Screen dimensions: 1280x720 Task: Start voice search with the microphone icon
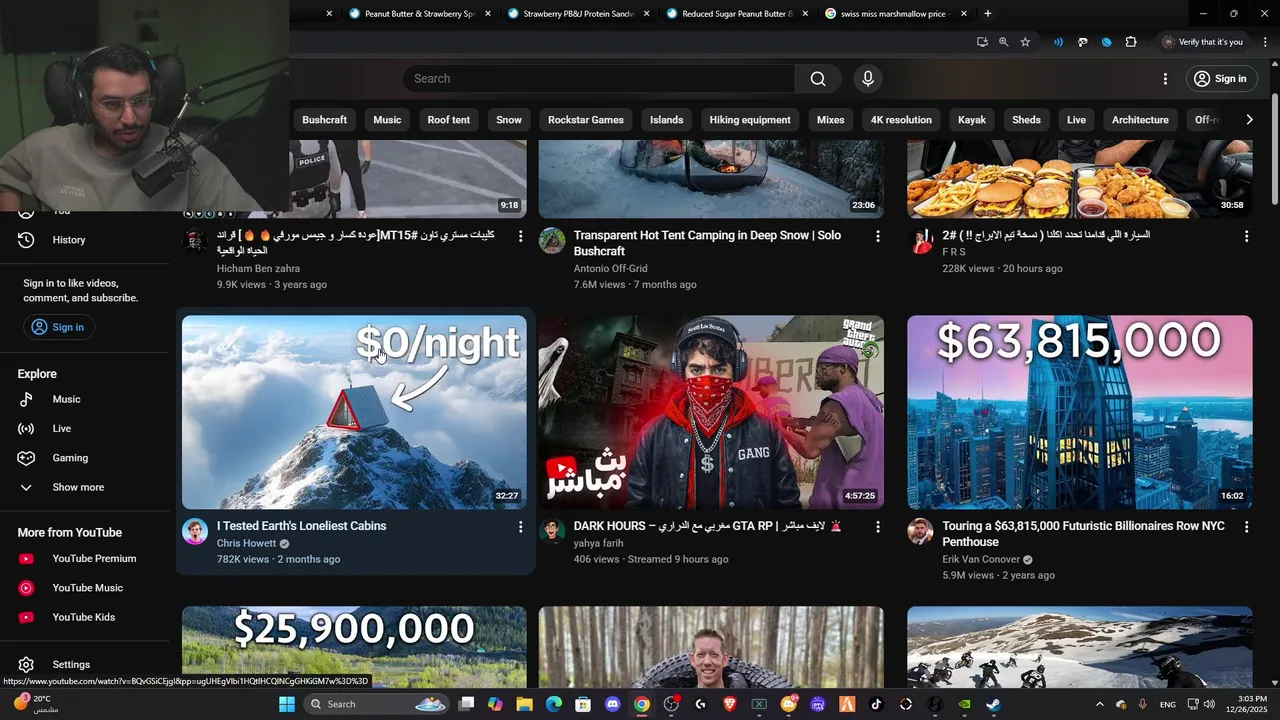click(868, 79)
